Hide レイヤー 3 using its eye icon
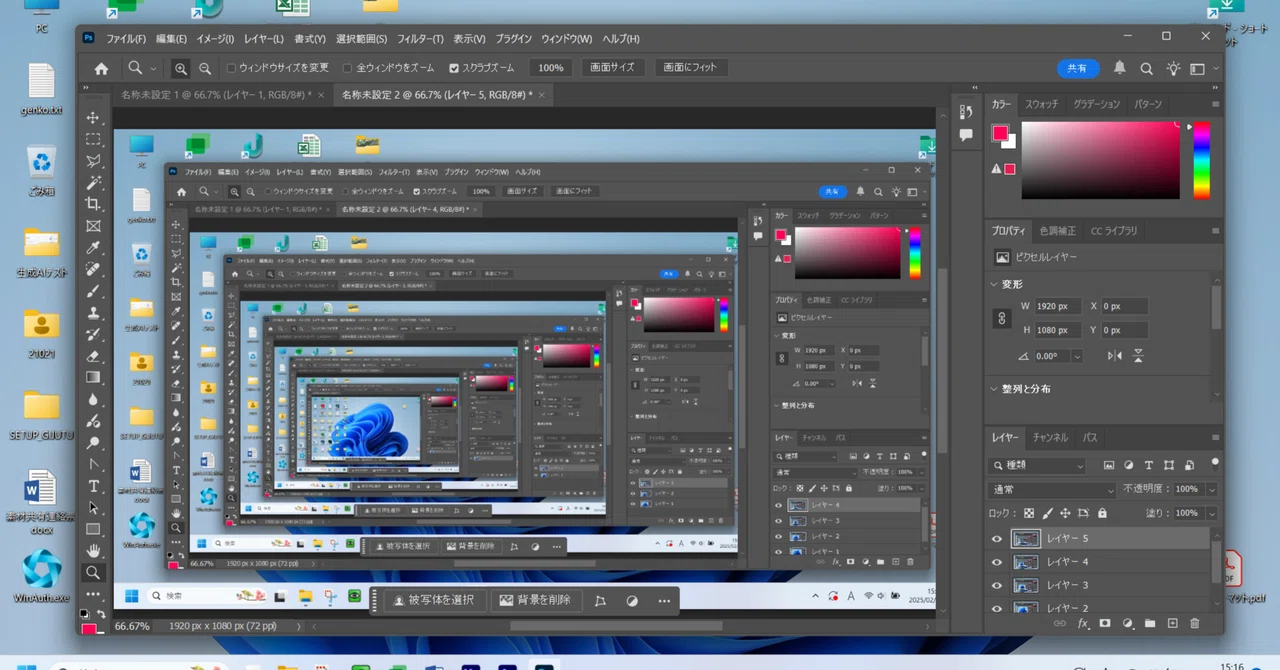The image size is (1280, 670). click(x=996, y=585)
